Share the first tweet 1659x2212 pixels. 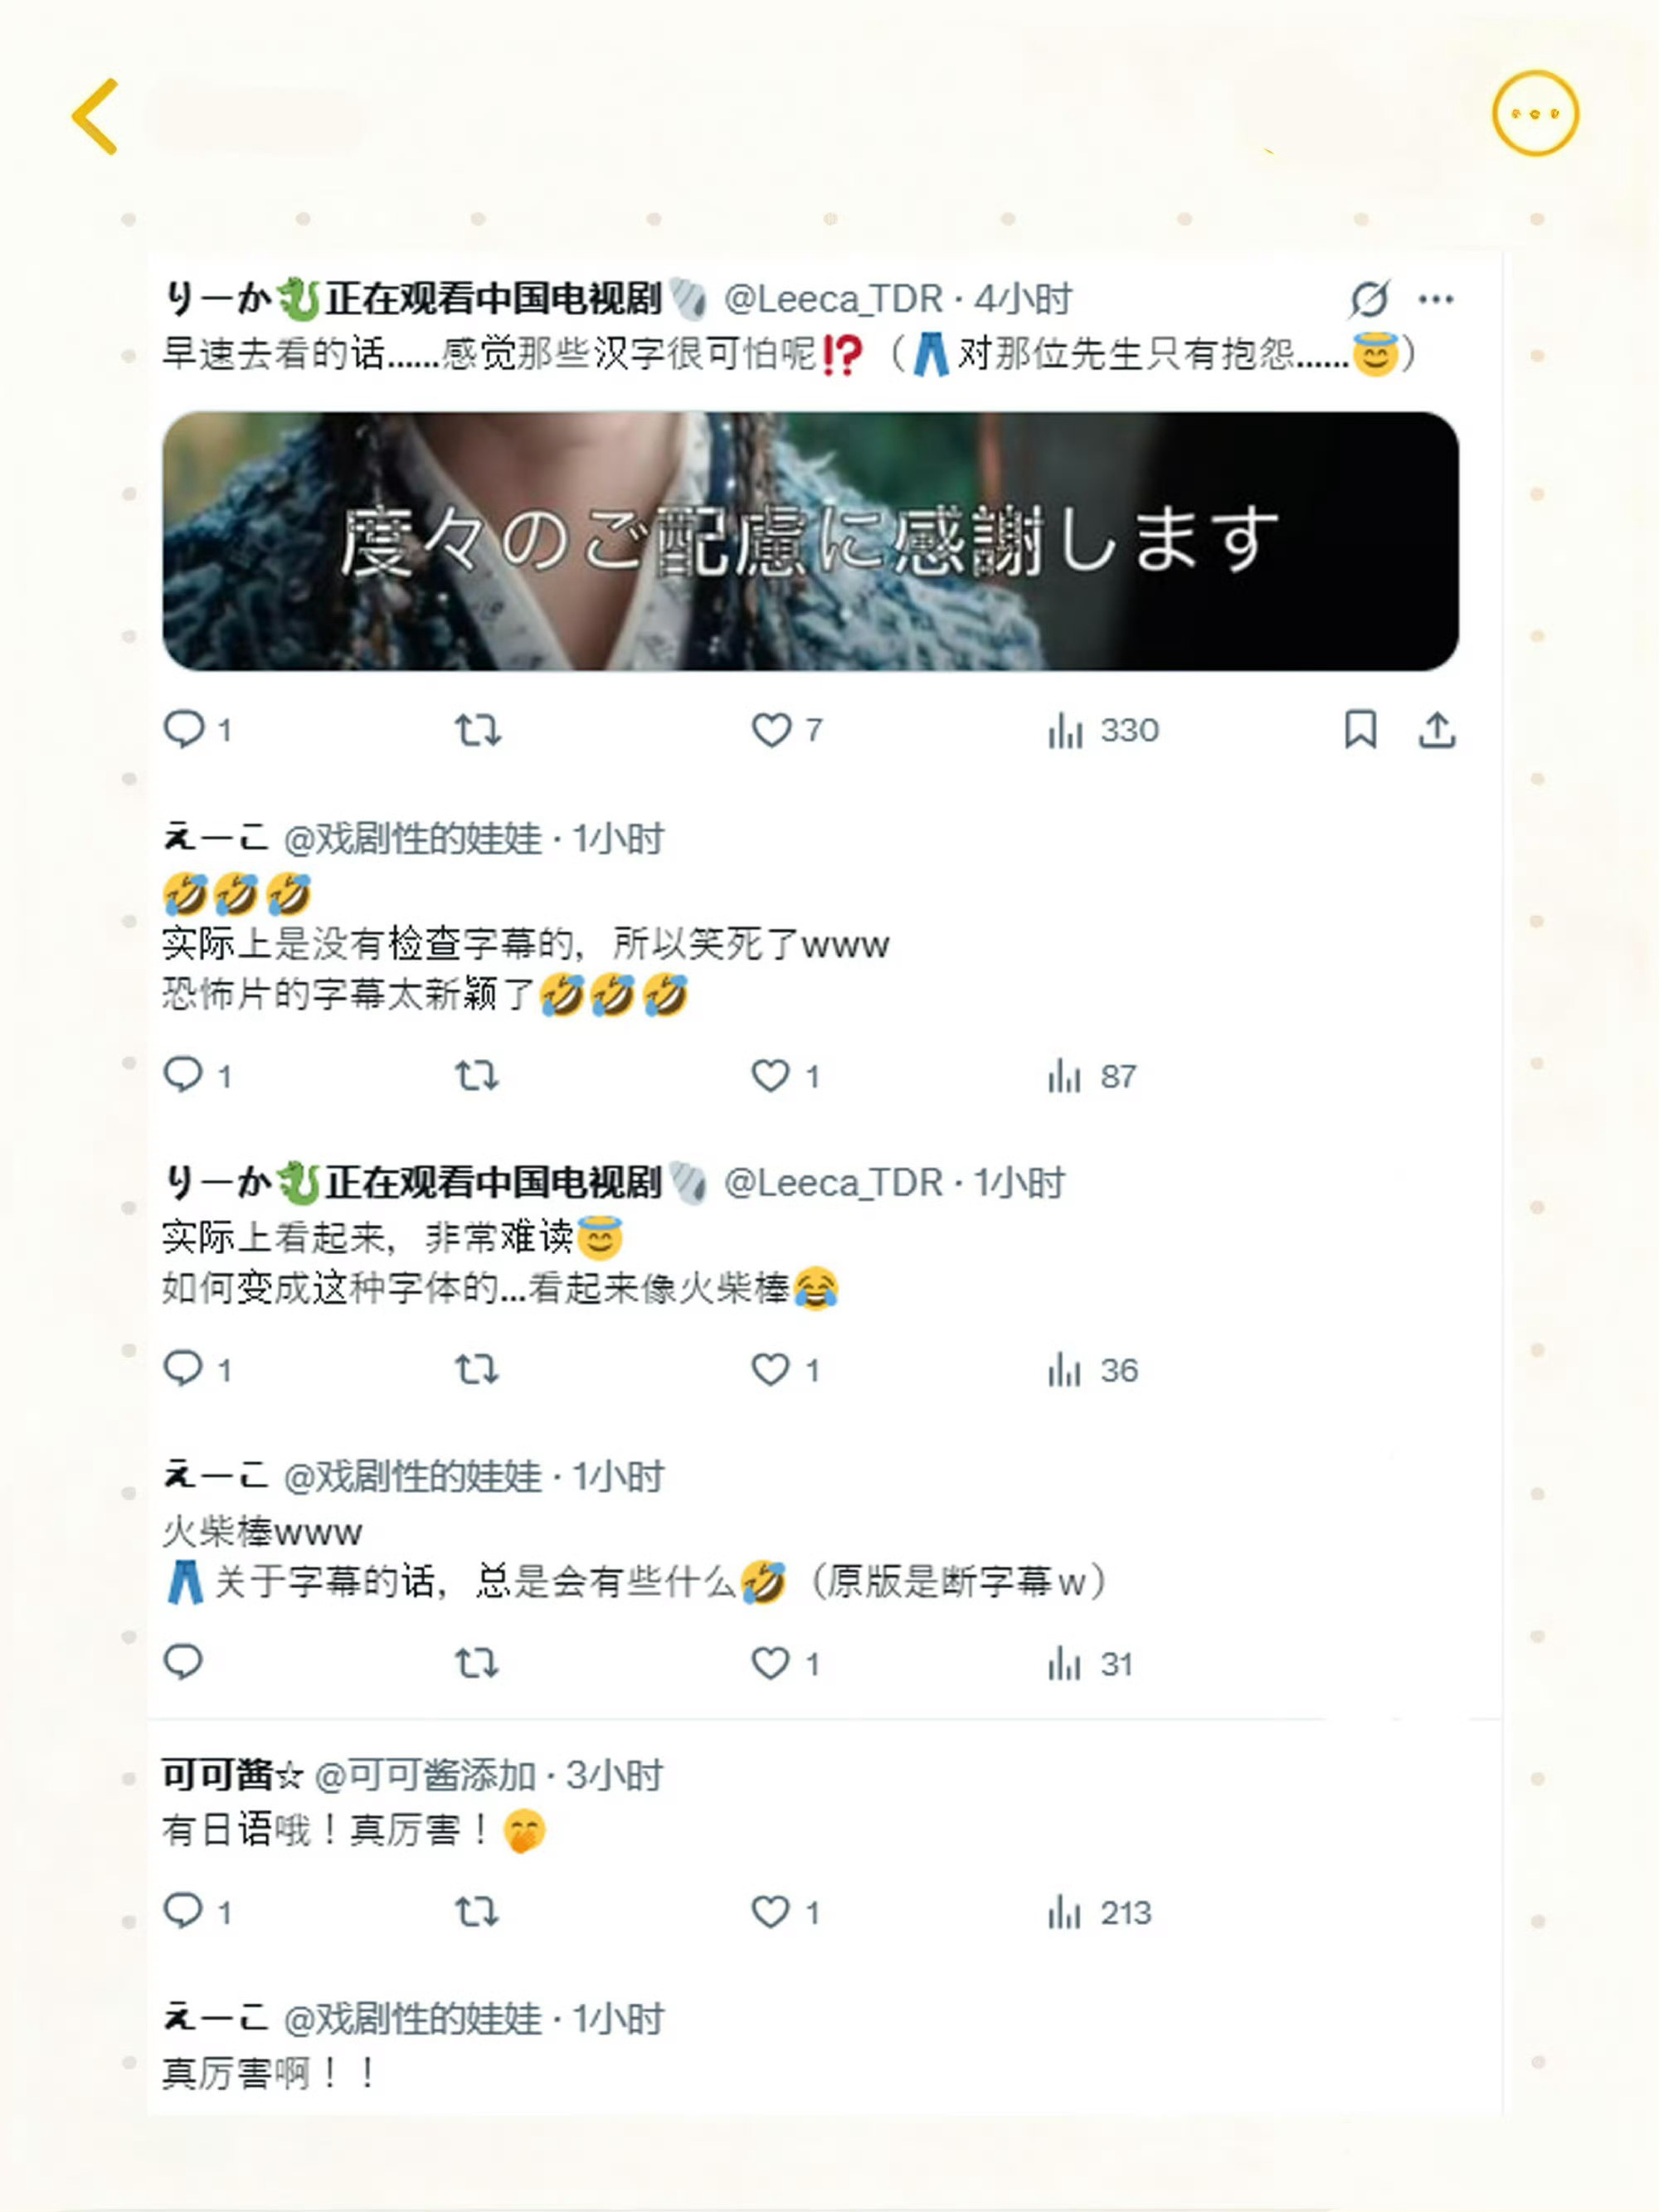[1437, 729]
